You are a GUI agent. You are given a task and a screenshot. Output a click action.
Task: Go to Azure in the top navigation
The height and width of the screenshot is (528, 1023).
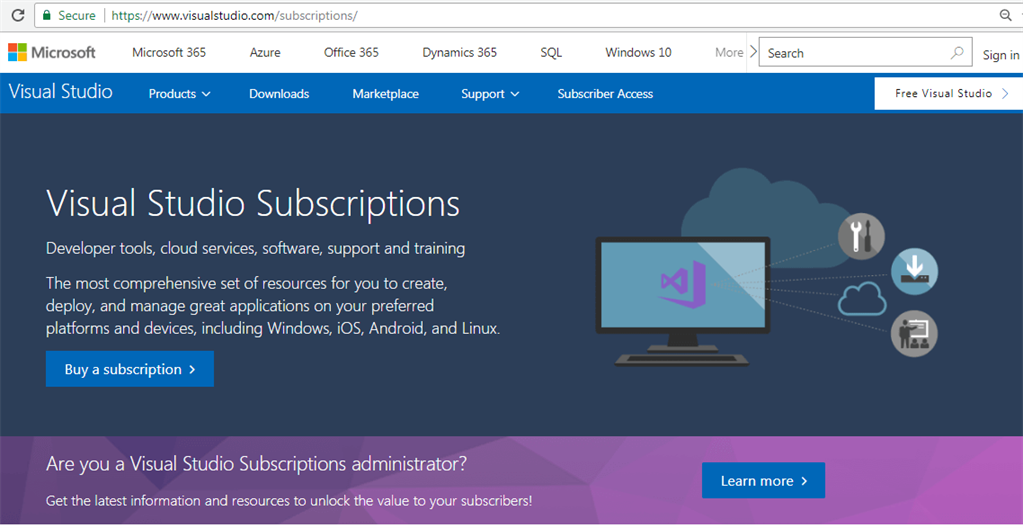[265, 52]
